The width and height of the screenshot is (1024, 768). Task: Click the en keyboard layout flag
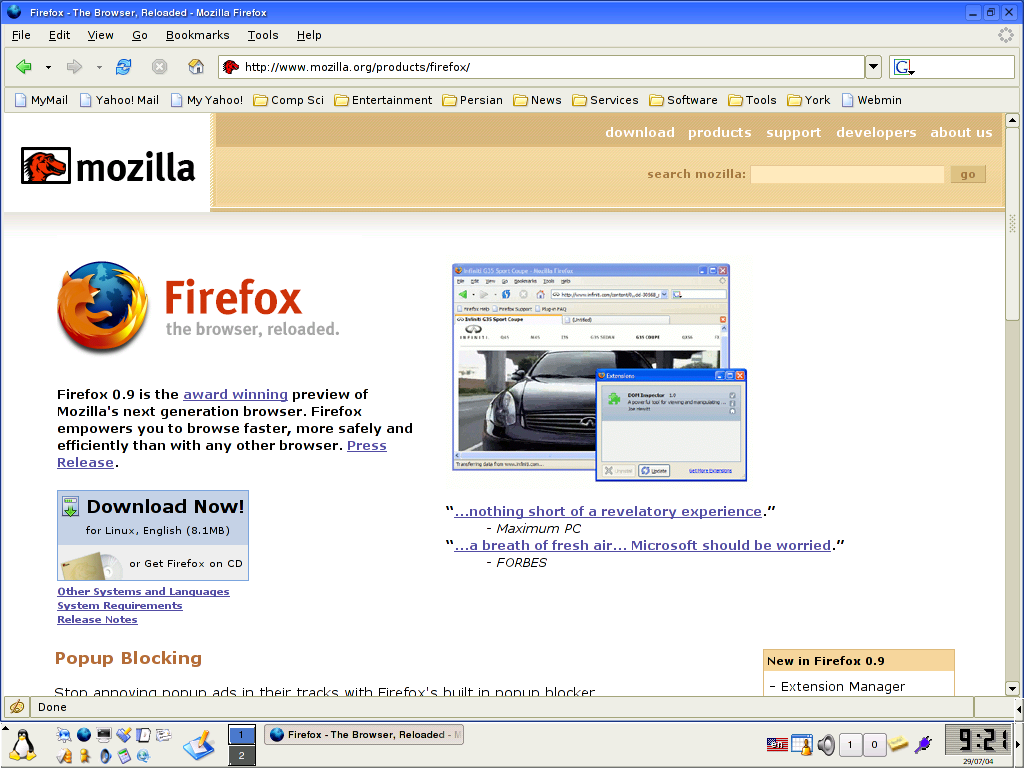click(x=777, y=744)
